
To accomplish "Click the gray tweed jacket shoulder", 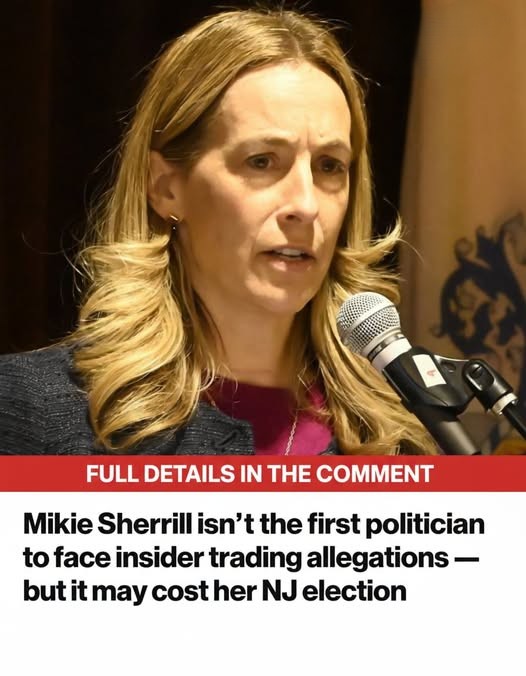I will coord(39,399).
